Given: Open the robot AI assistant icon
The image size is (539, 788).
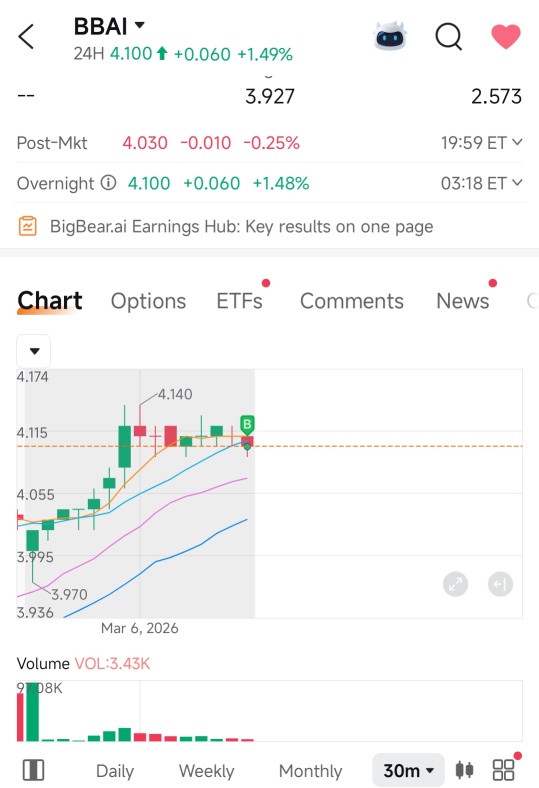Looking at the screenshot, I should 390,36.
